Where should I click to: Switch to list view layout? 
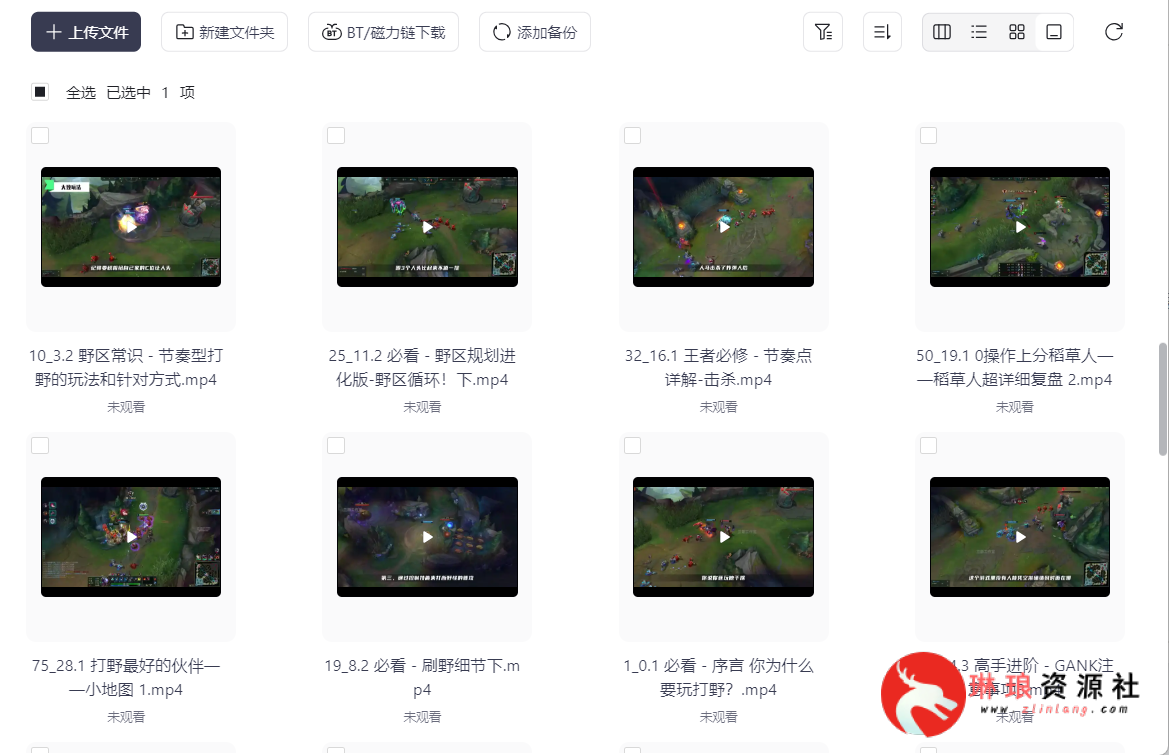click(979, 32)
